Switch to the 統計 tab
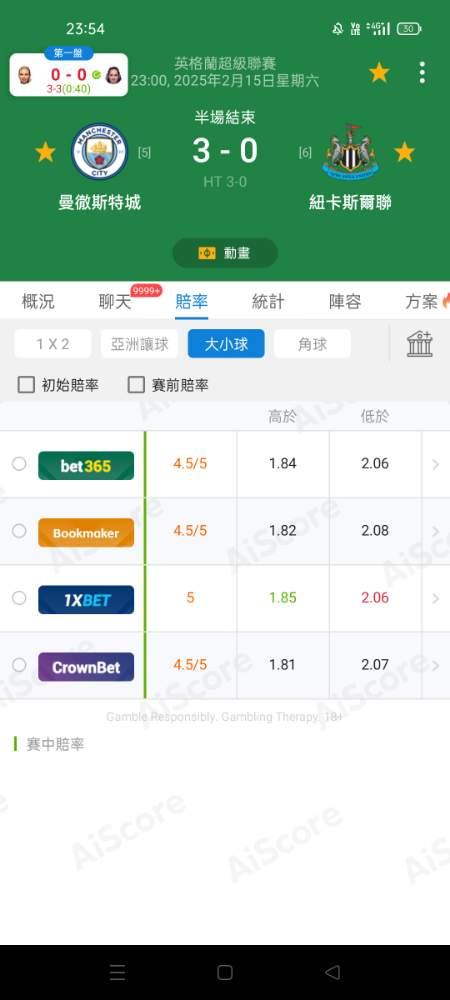This screenshot has width=450, height=1000. [x=268, y=302]
